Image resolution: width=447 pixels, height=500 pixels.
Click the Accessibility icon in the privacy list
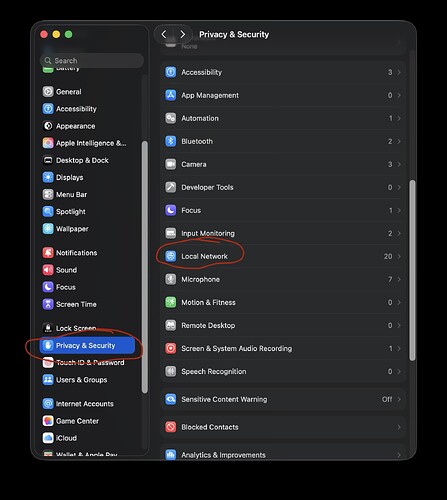171,72
